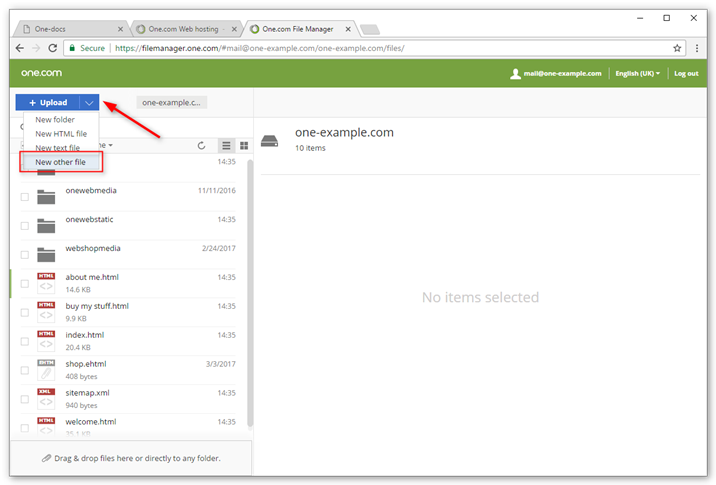Select the welcome.html file name

(x=90, y=422)
